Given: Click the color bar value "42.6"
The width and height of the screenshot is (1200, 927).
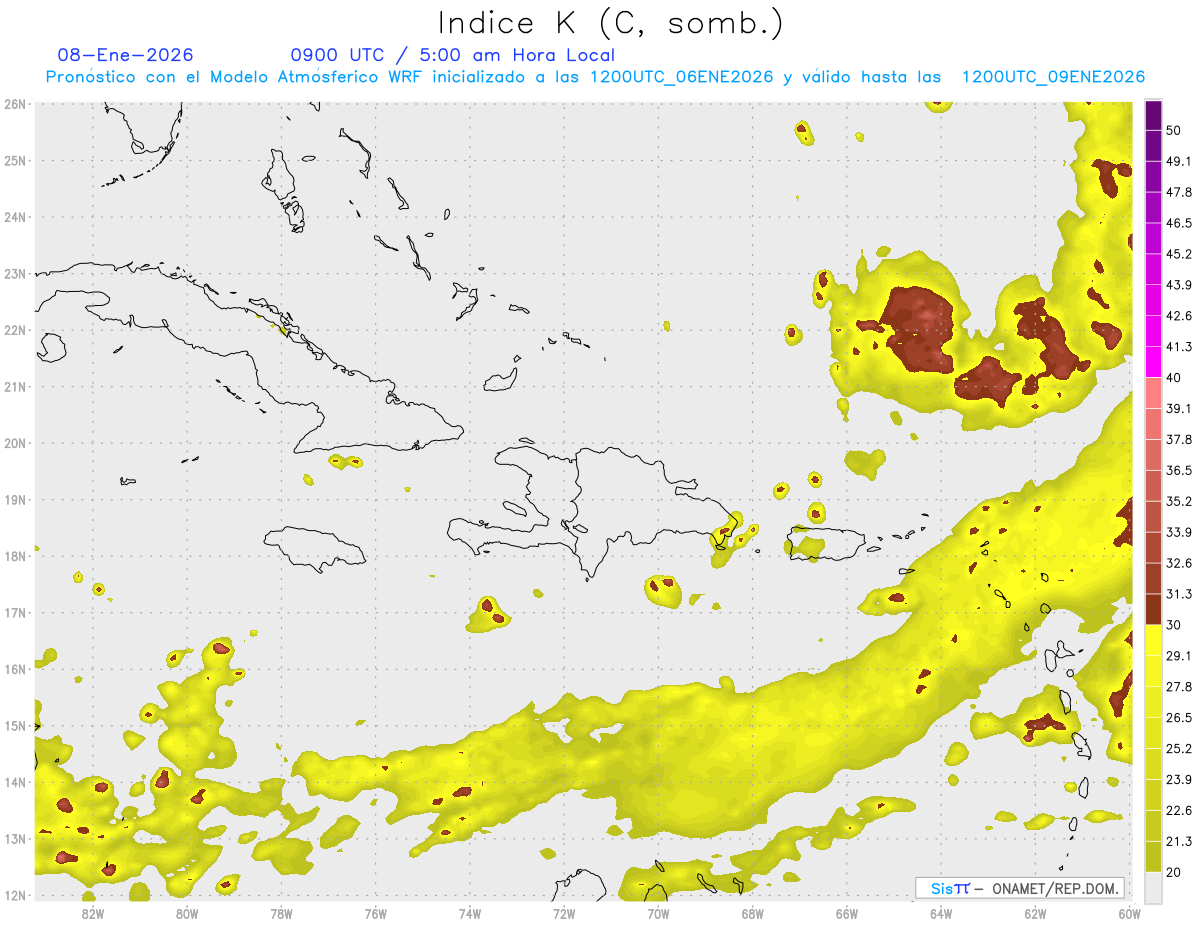Looking at the screenshot, I should click(x=1178, y=317).
